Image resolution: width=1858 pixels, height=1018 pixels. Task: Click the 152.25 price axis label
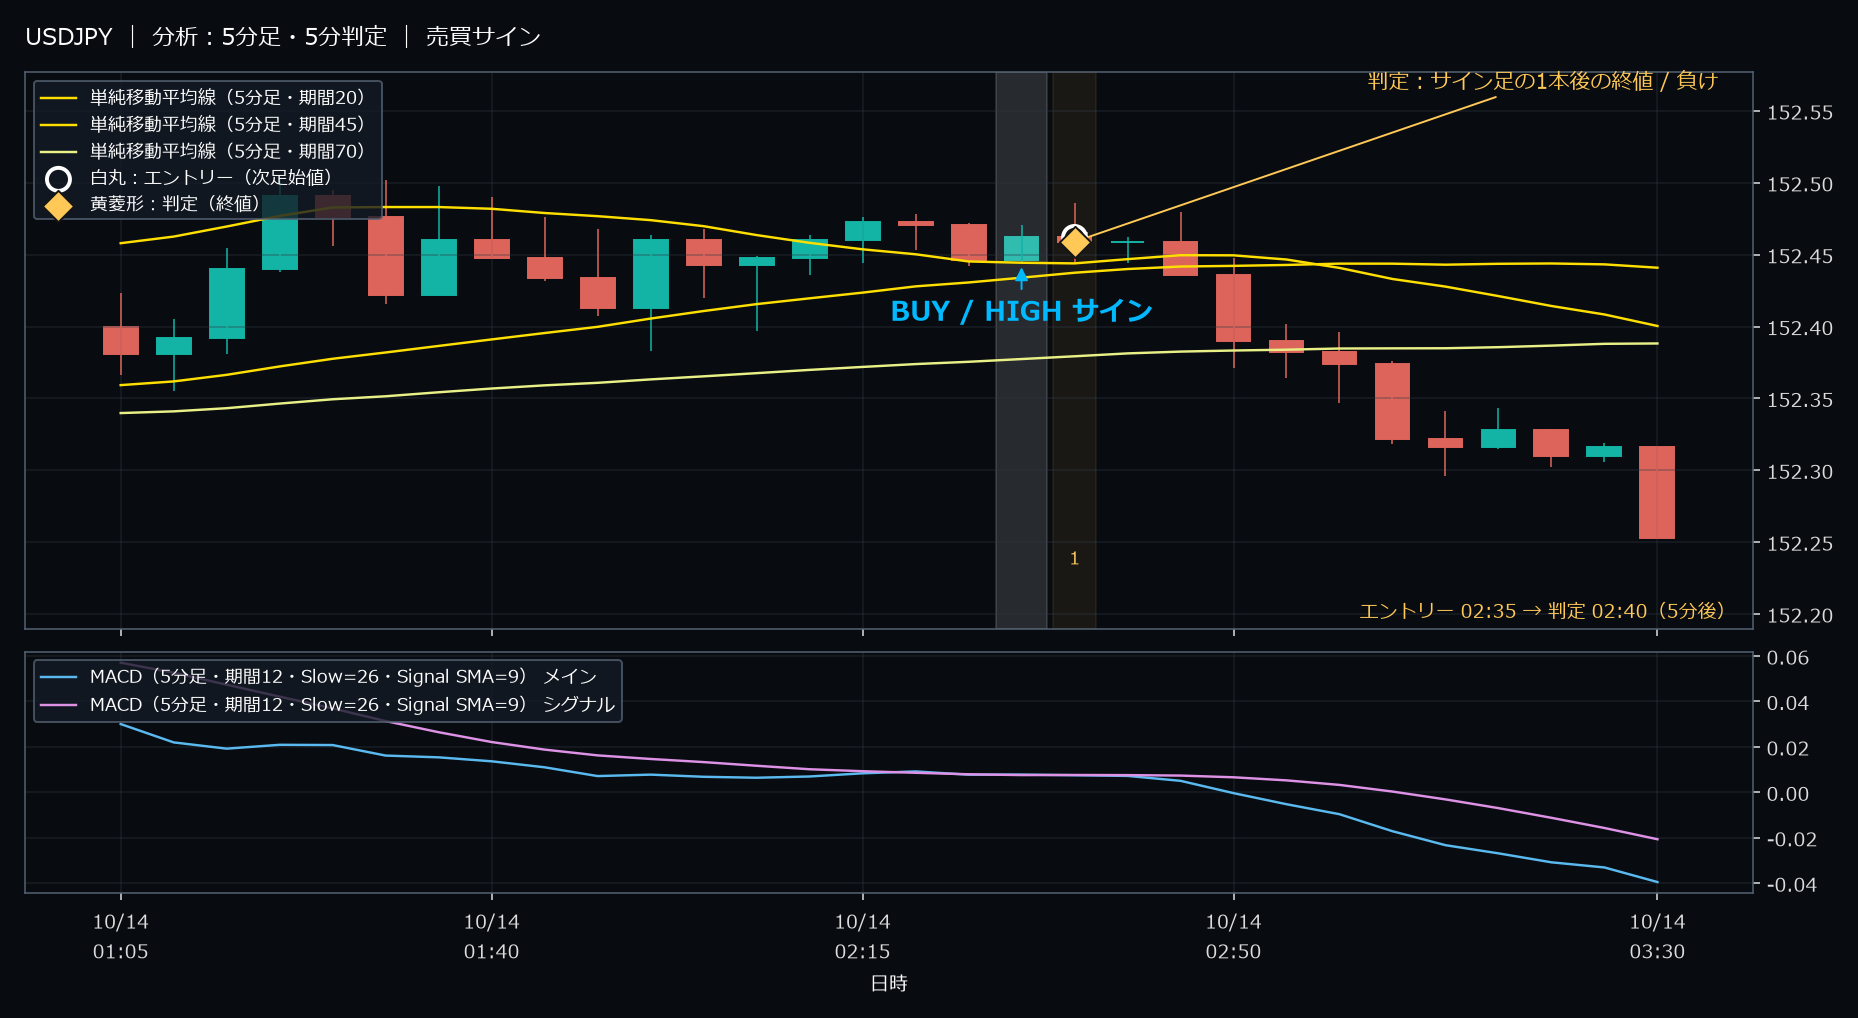pyautogui.click(x=1800, y=544)
